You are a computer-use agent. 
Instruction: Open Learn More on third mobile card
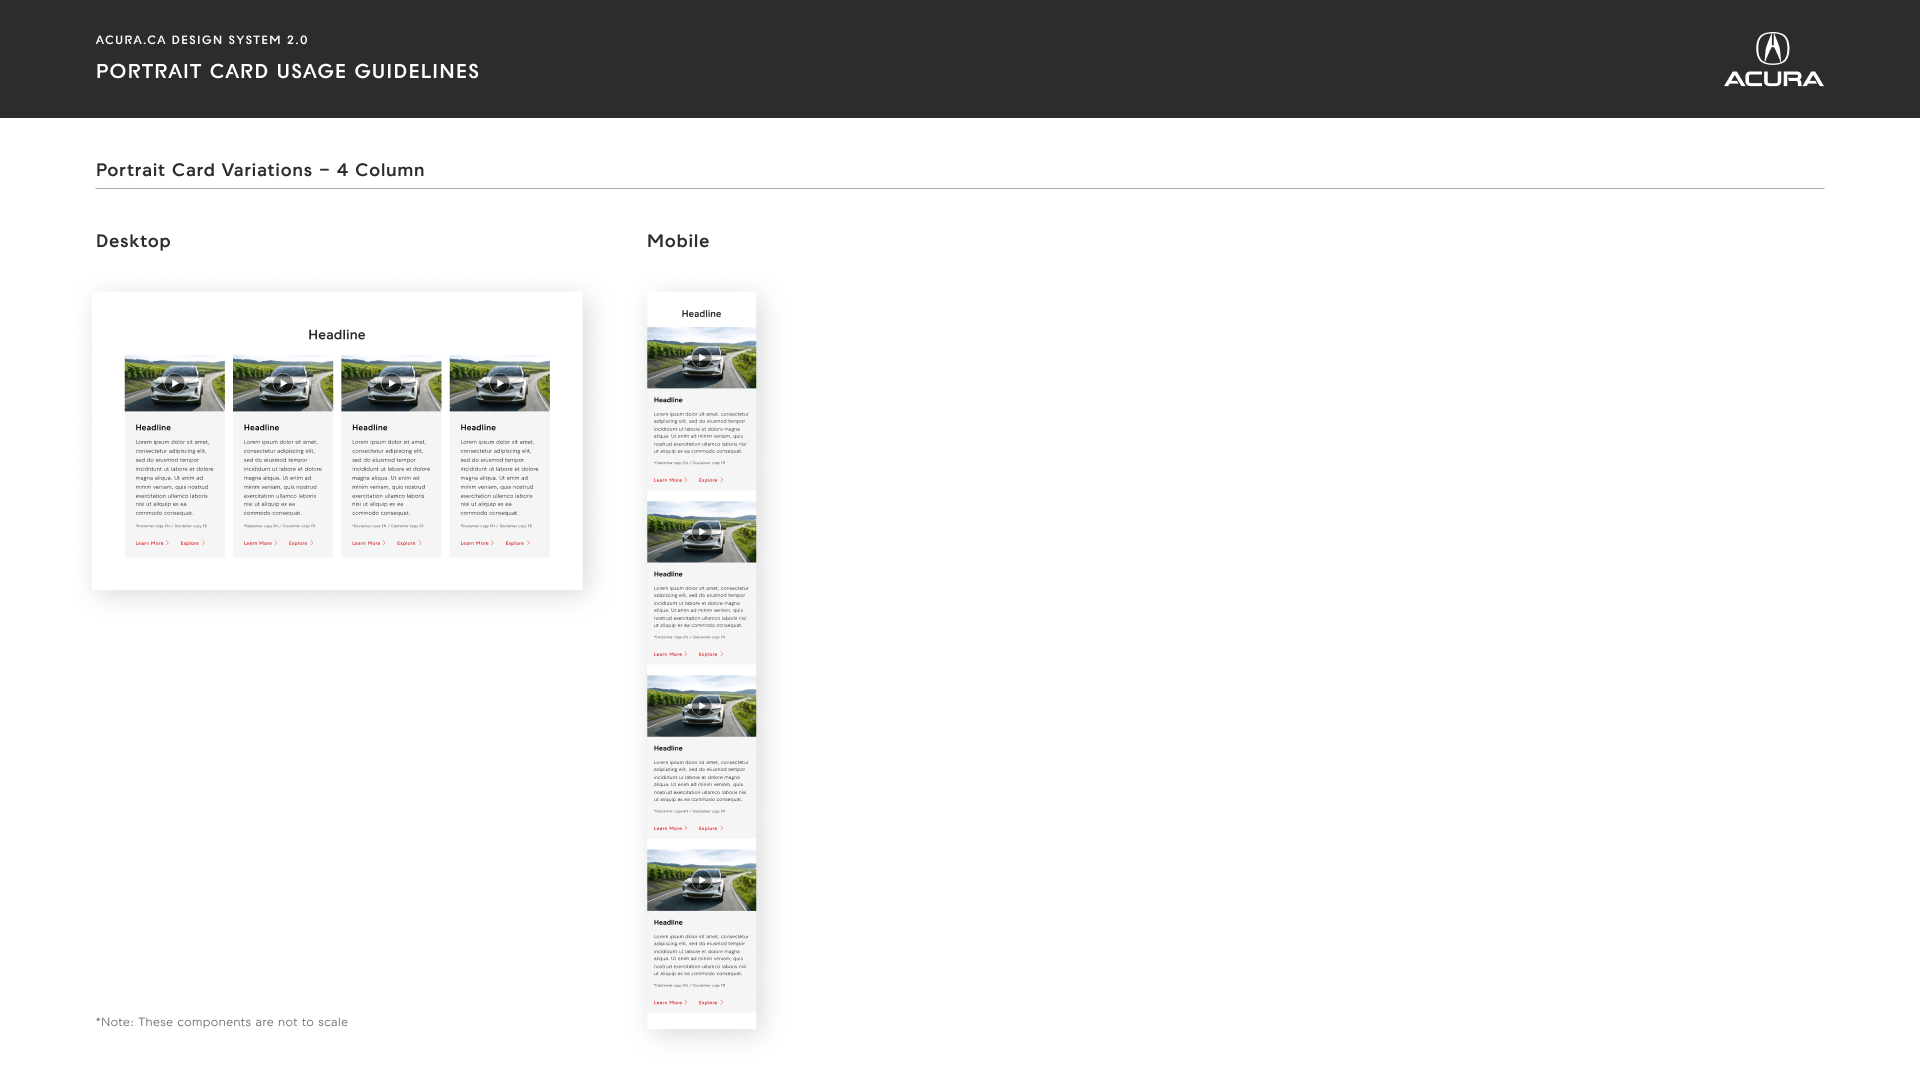[670, 828]
